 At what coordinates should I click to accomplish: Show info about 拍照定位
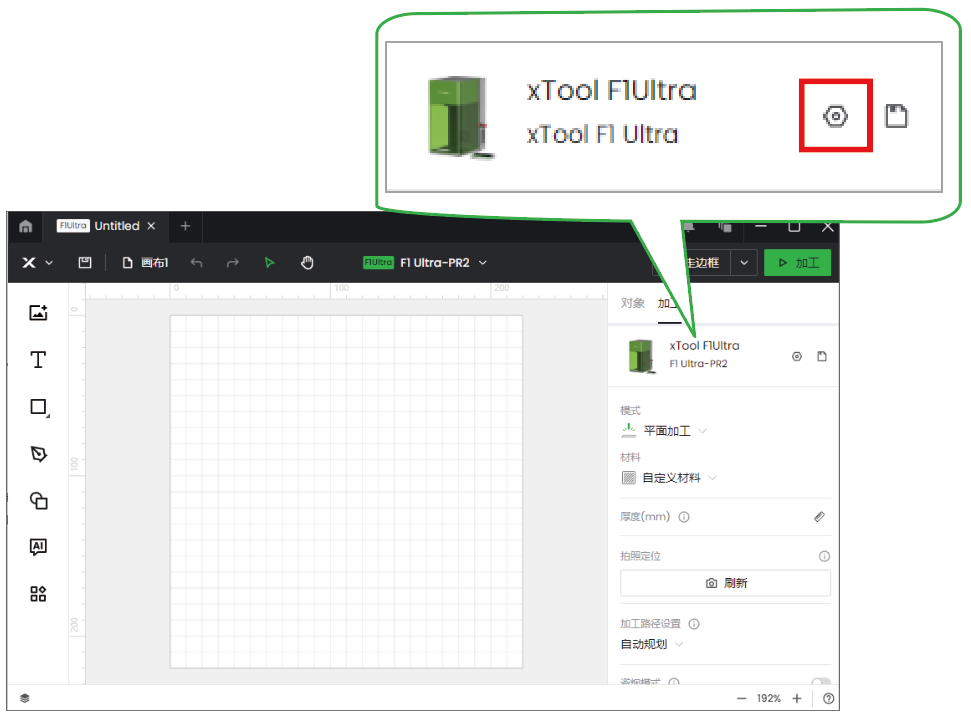coord(824,556)
